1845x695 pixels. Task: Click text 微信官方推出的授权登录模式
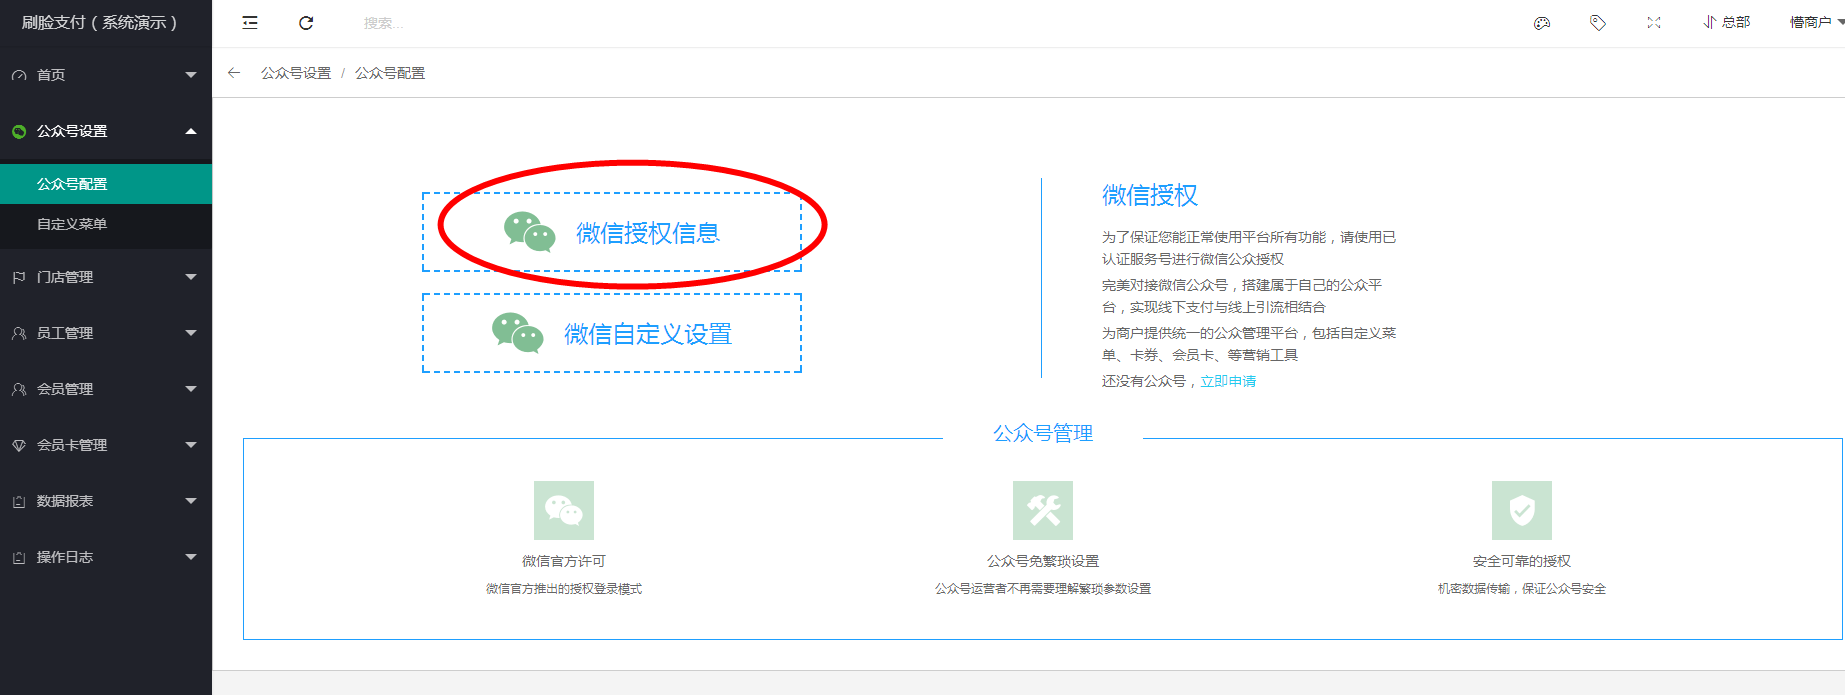[564, 589]
